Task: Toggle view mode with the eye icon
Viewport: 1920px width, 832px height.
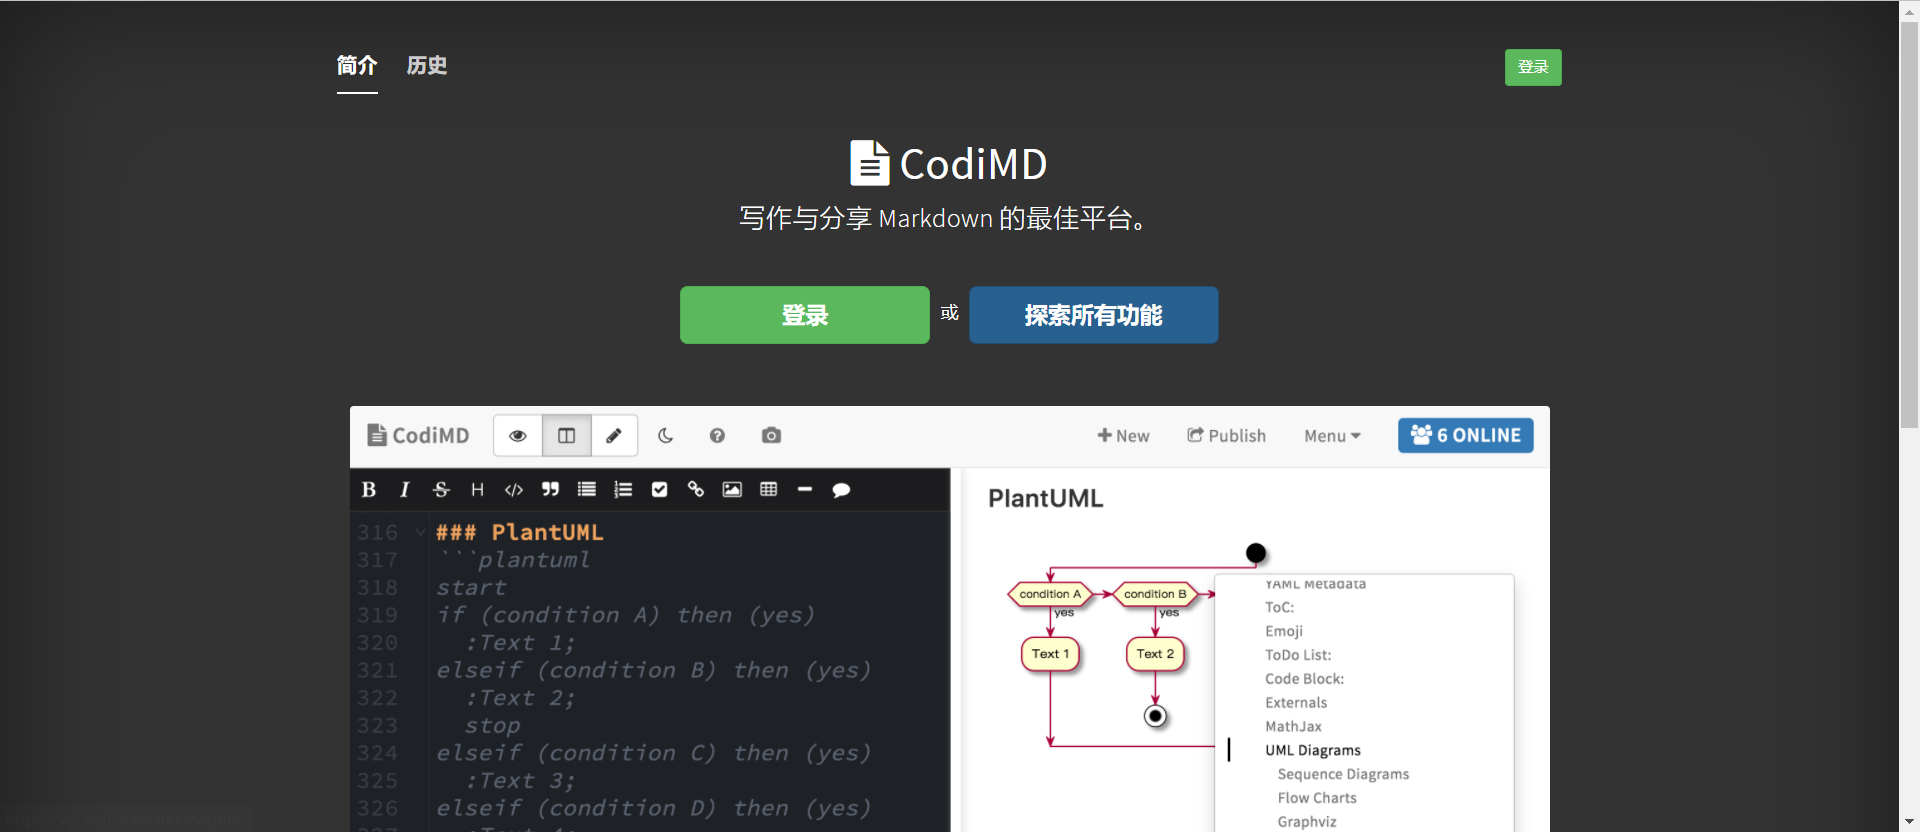Action: [518, 436]
